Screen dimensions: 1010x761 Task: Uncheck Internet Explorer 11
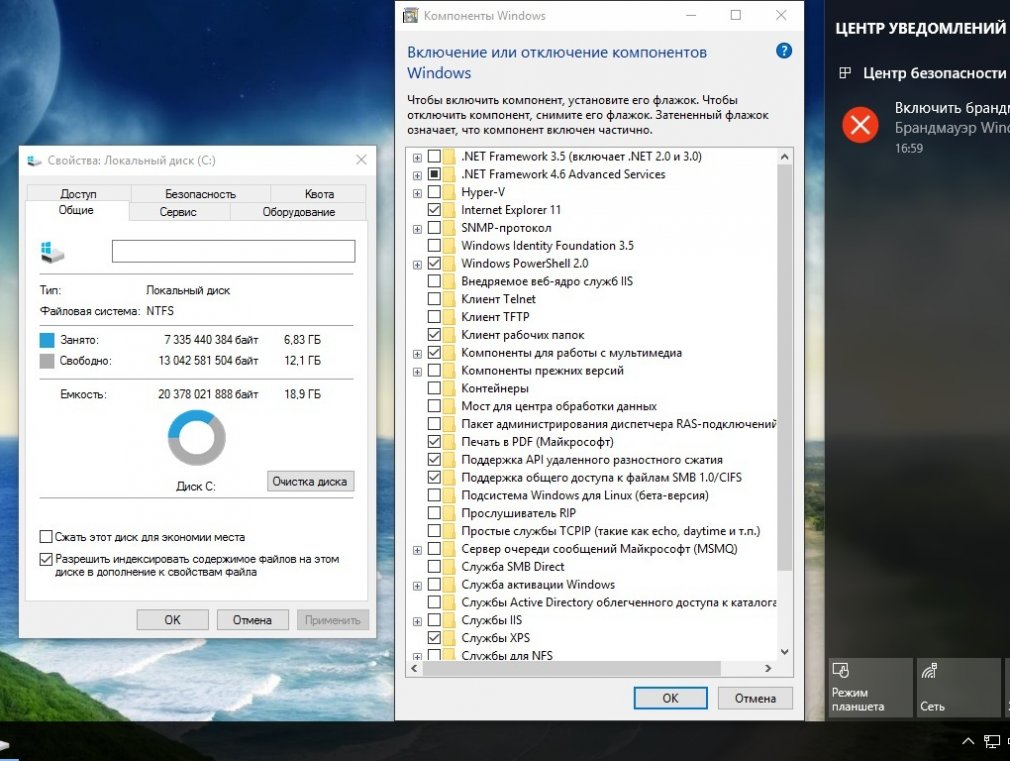click(434, 210)
